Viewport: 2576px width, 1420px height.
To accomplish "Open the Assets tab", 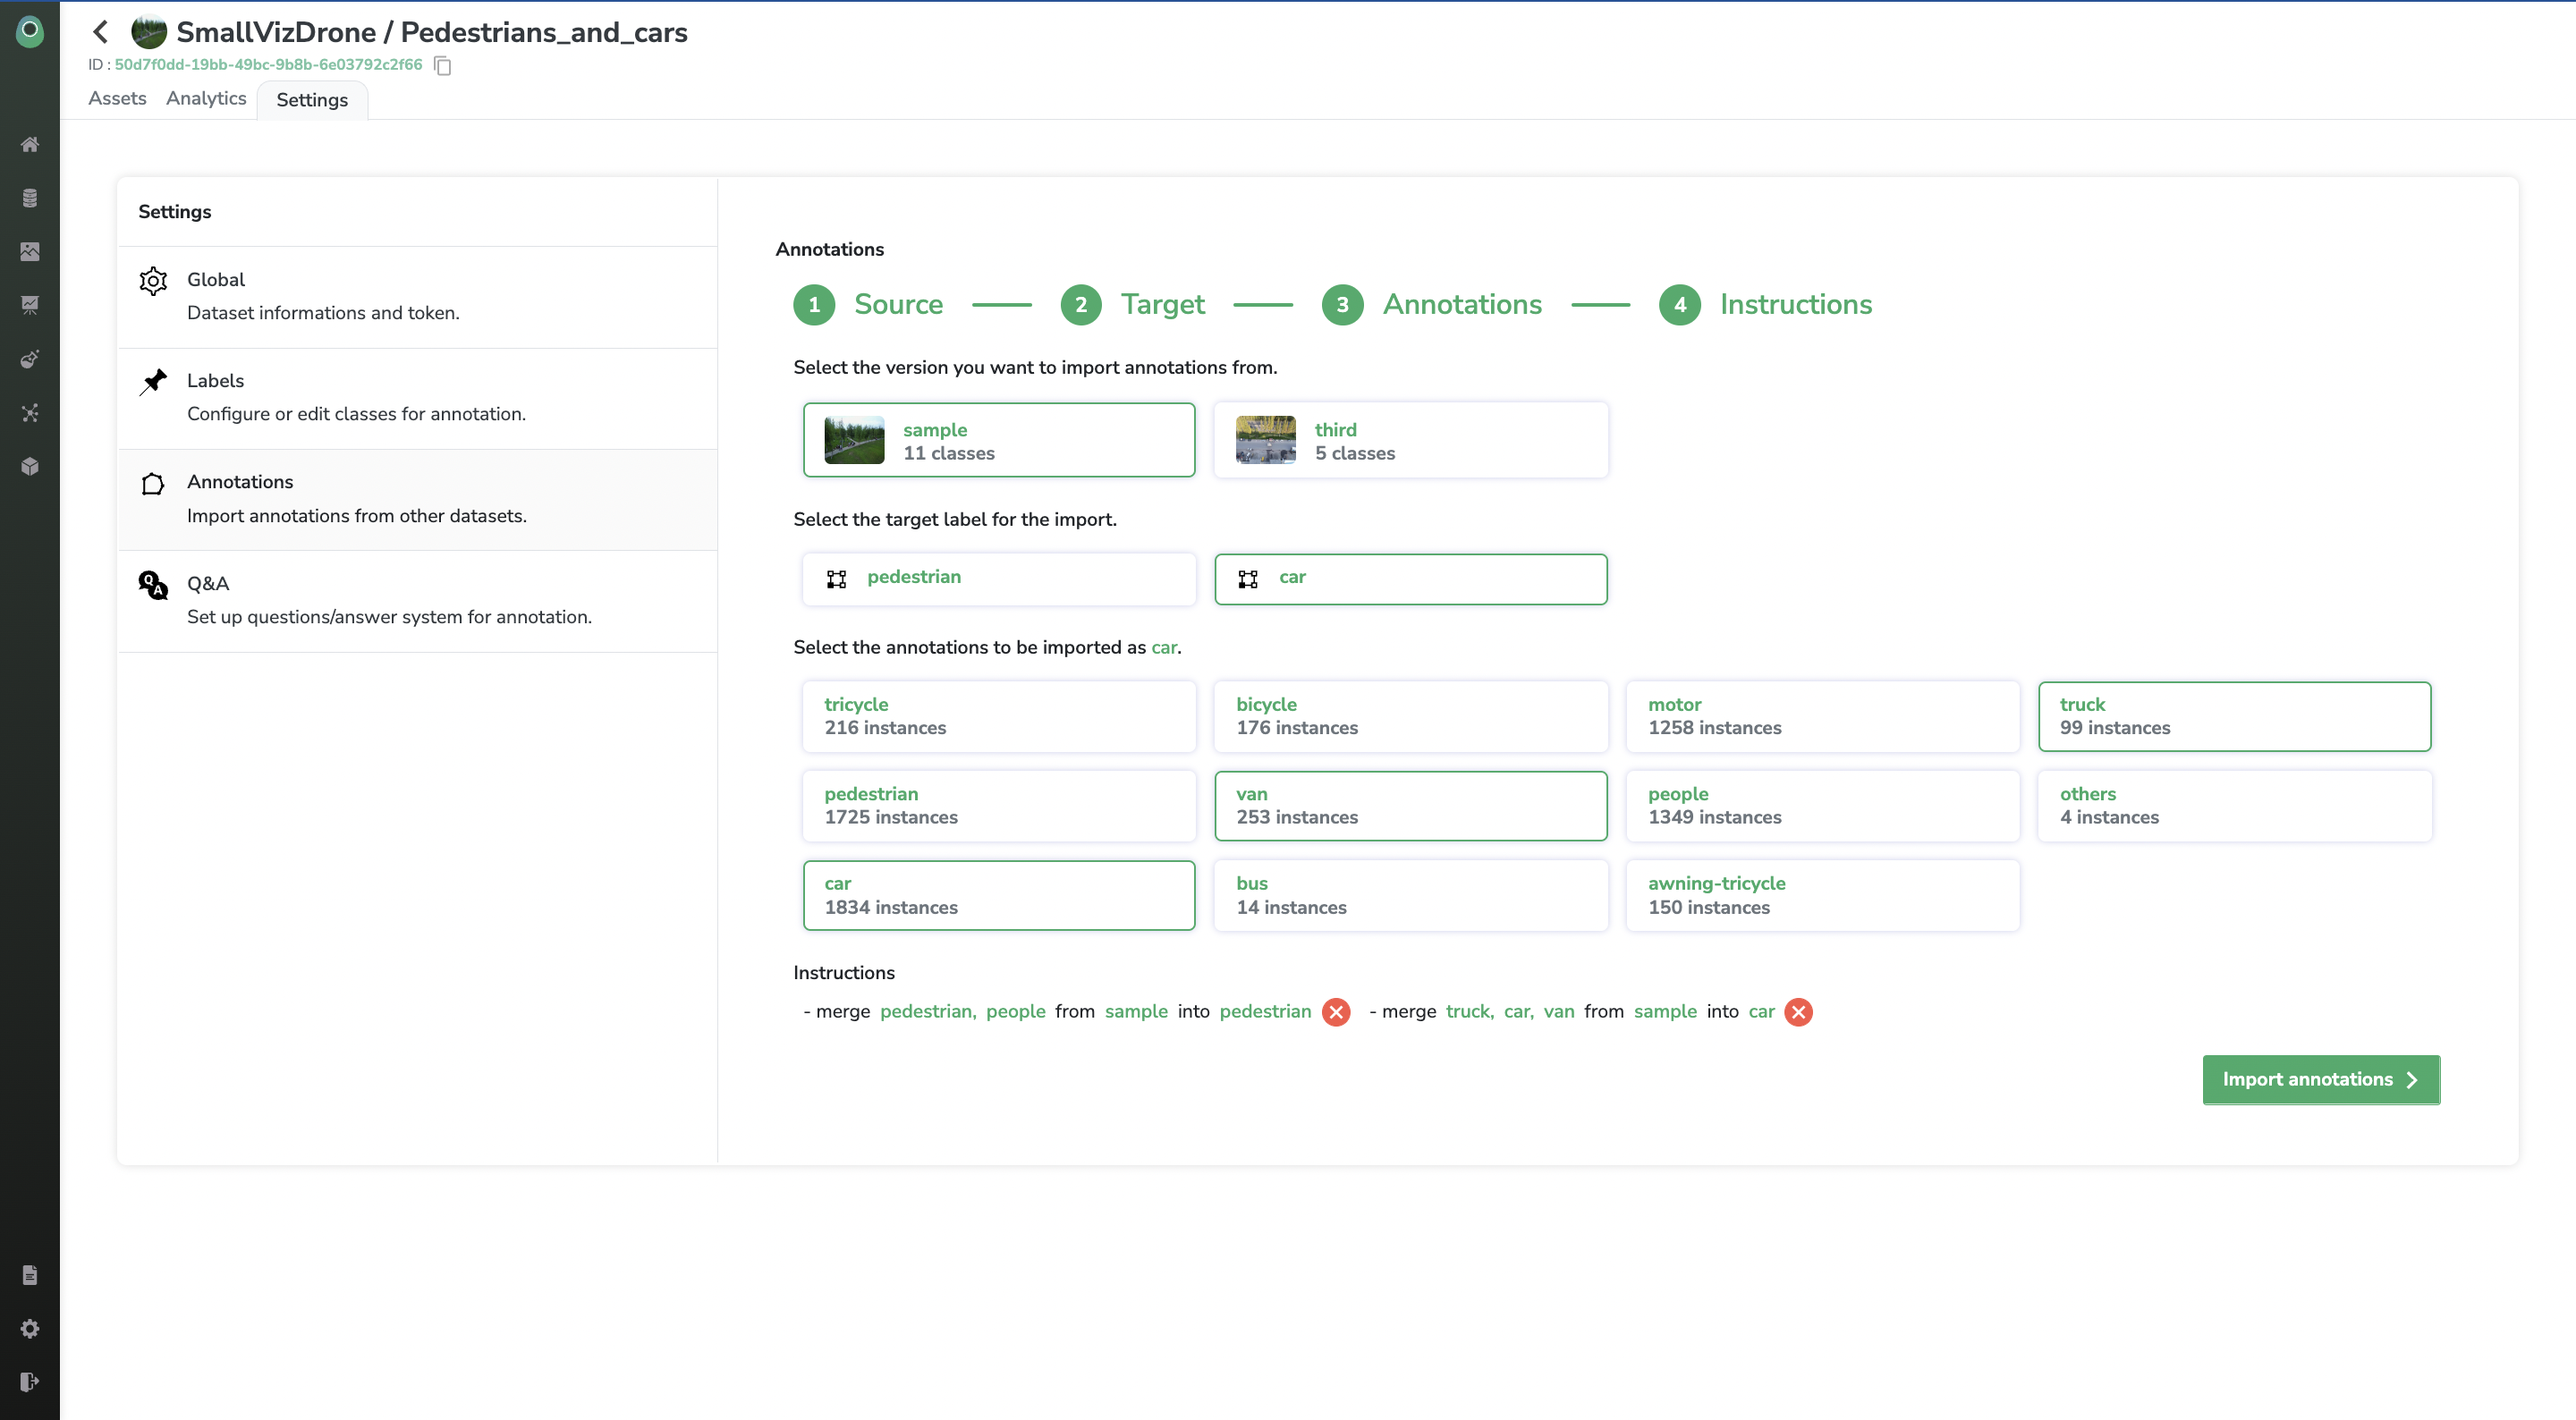I will click(x=117, y=98).
